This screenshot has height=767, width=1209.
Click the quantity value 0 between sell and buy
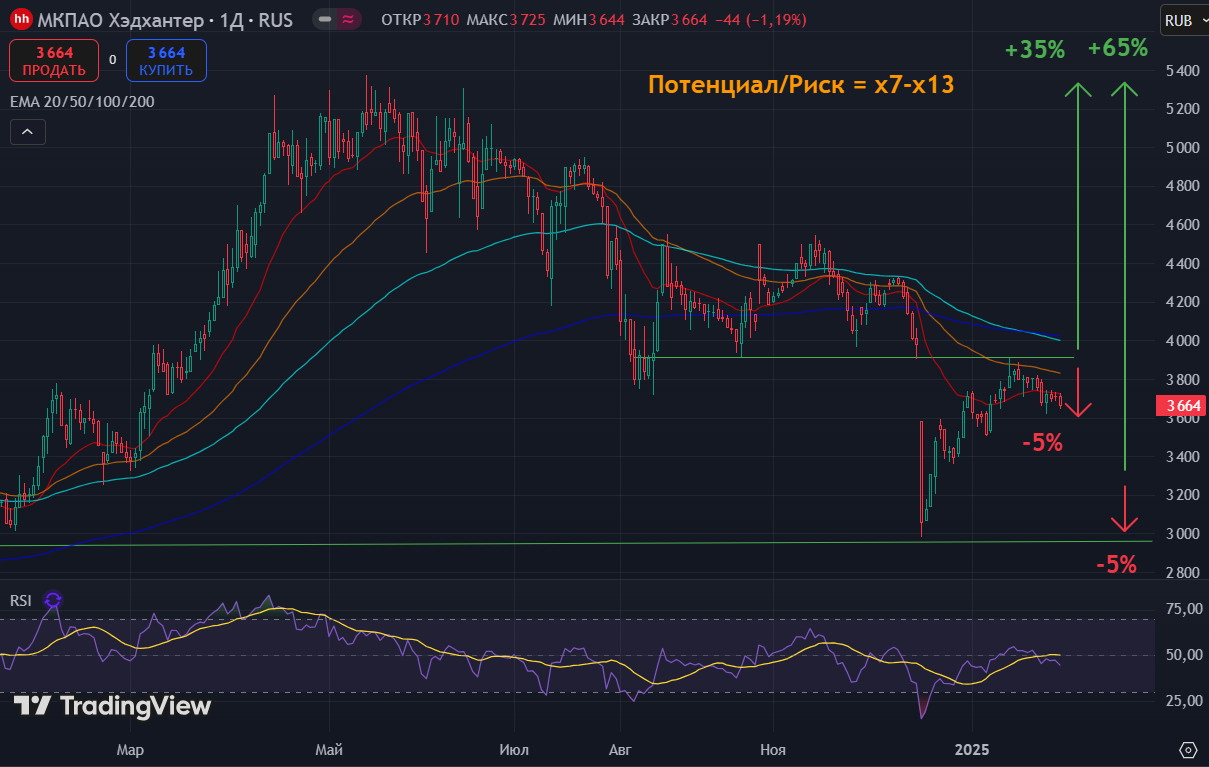tap(113, 60)
